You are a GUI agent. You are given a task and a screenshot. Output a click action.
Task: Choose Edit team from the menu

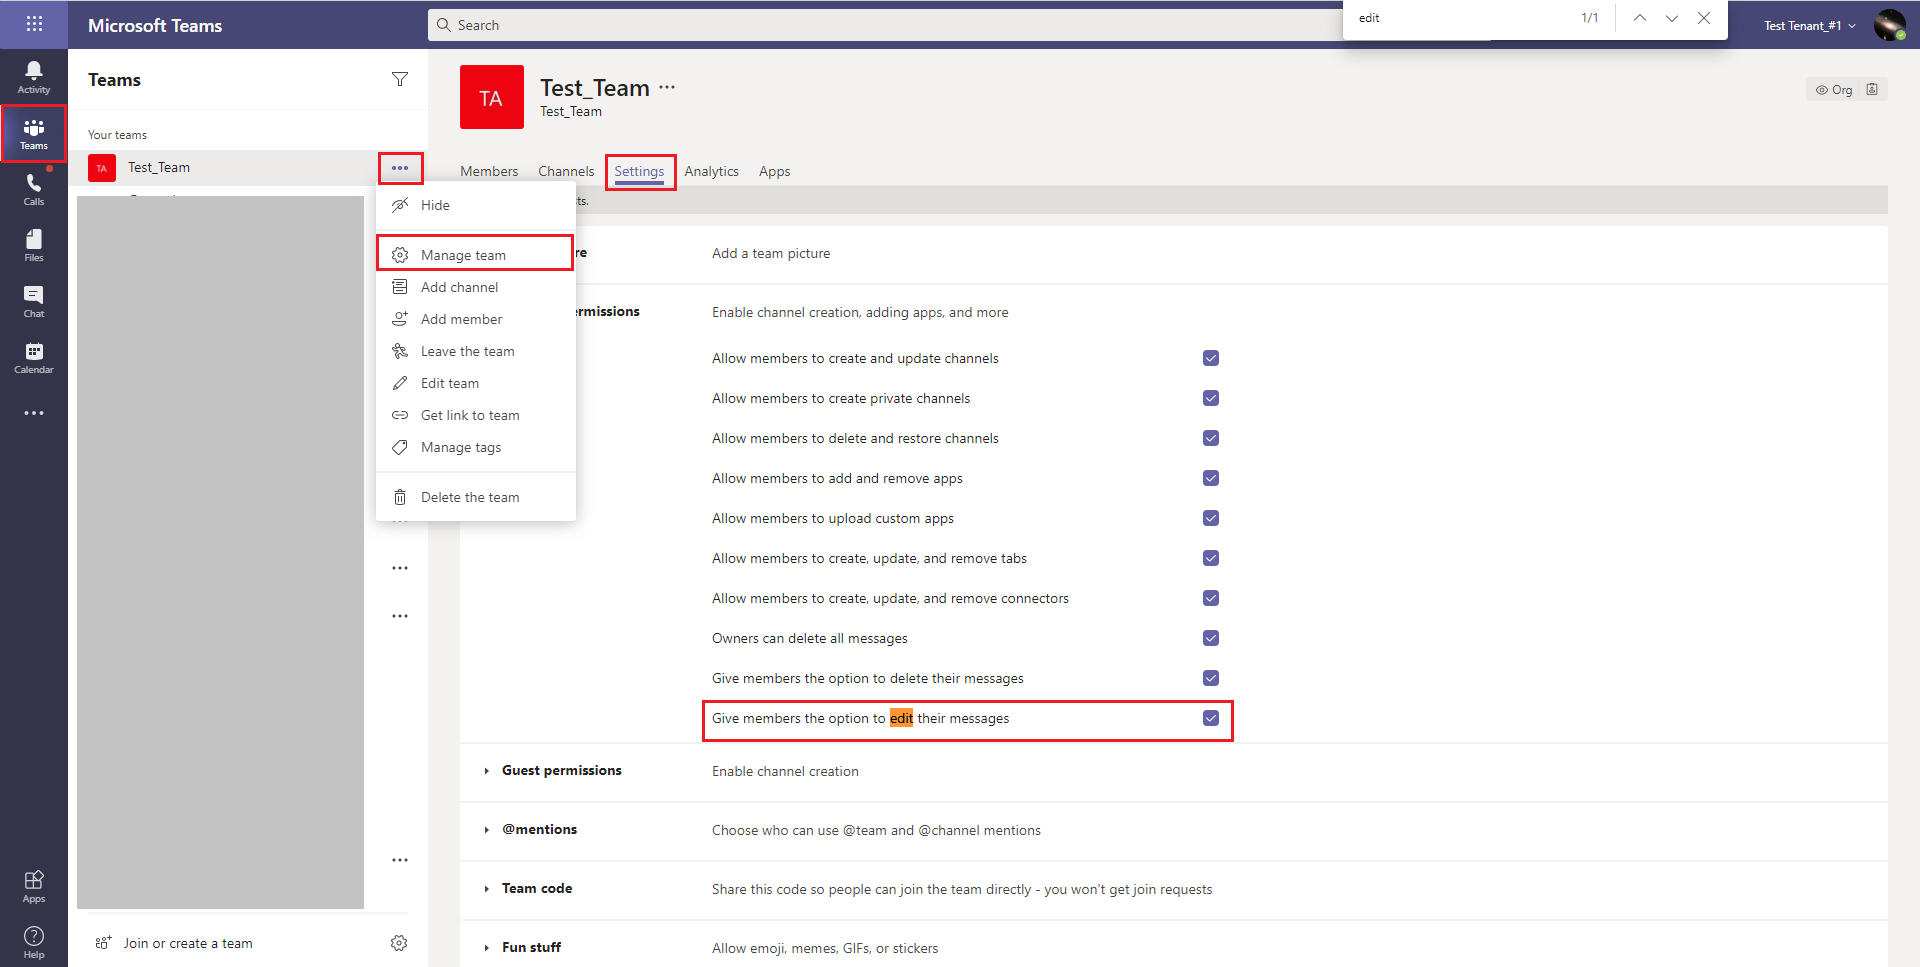pos(476,383)
